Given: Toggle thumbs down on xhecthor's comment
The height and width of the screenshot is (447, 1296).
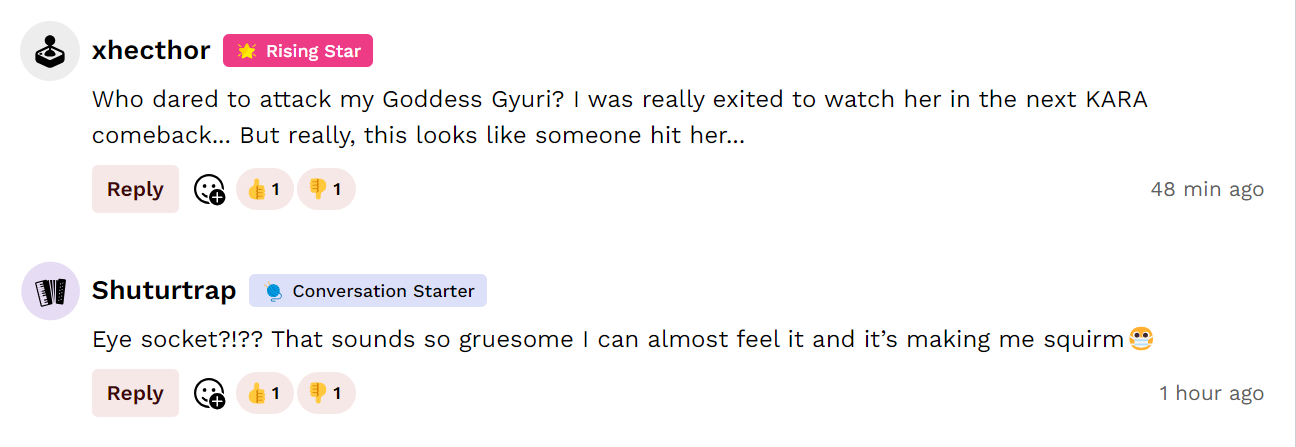Looking at the screenshot, I should click(326, 190).
